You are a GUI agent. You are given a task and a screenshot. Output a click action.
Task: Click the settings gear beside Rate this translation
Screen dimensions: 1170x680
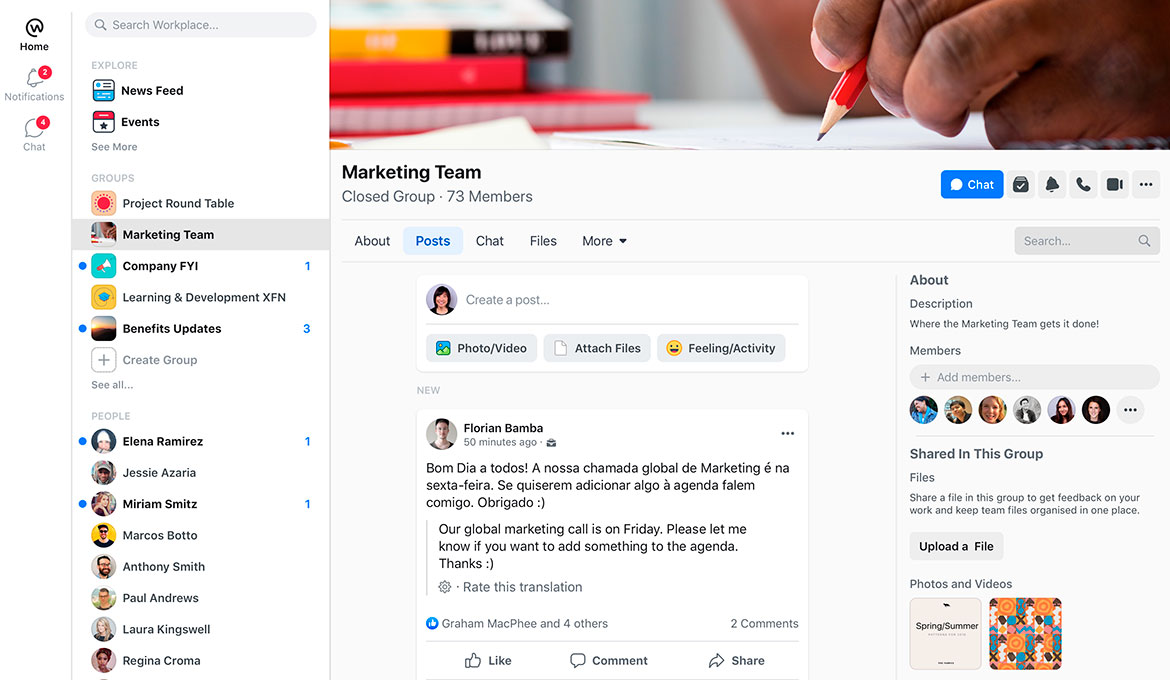click(445, 587)
